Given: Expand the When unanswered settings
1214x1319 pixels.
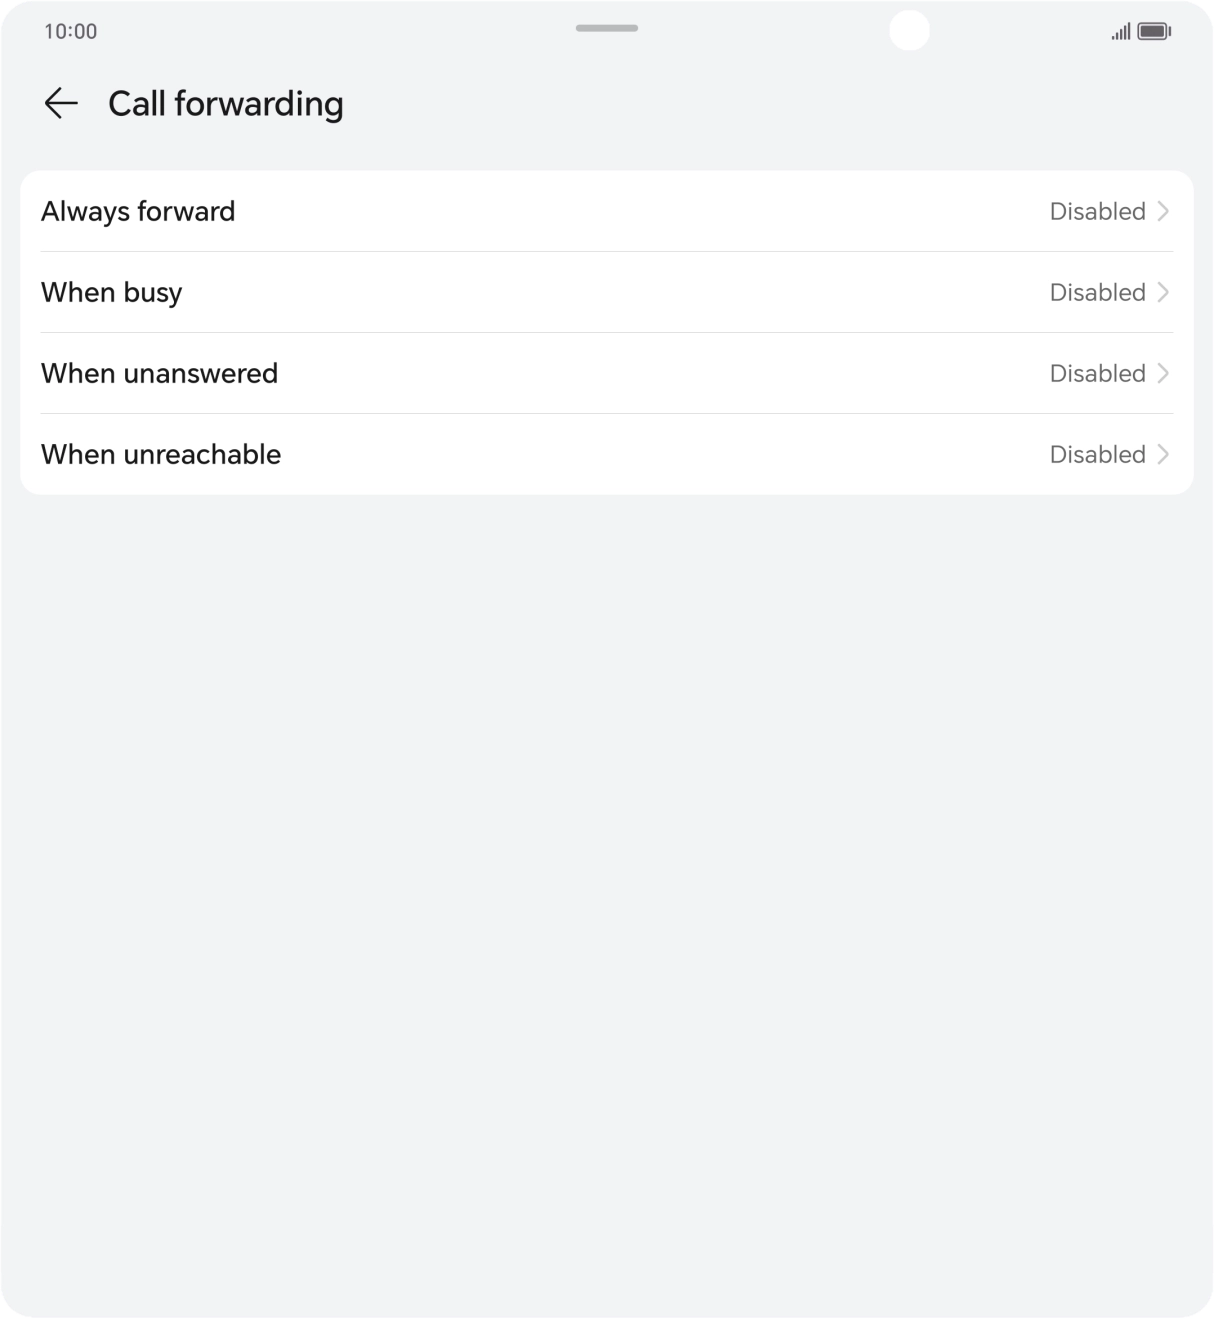Looking at the screenshot, I should [607, 373].
